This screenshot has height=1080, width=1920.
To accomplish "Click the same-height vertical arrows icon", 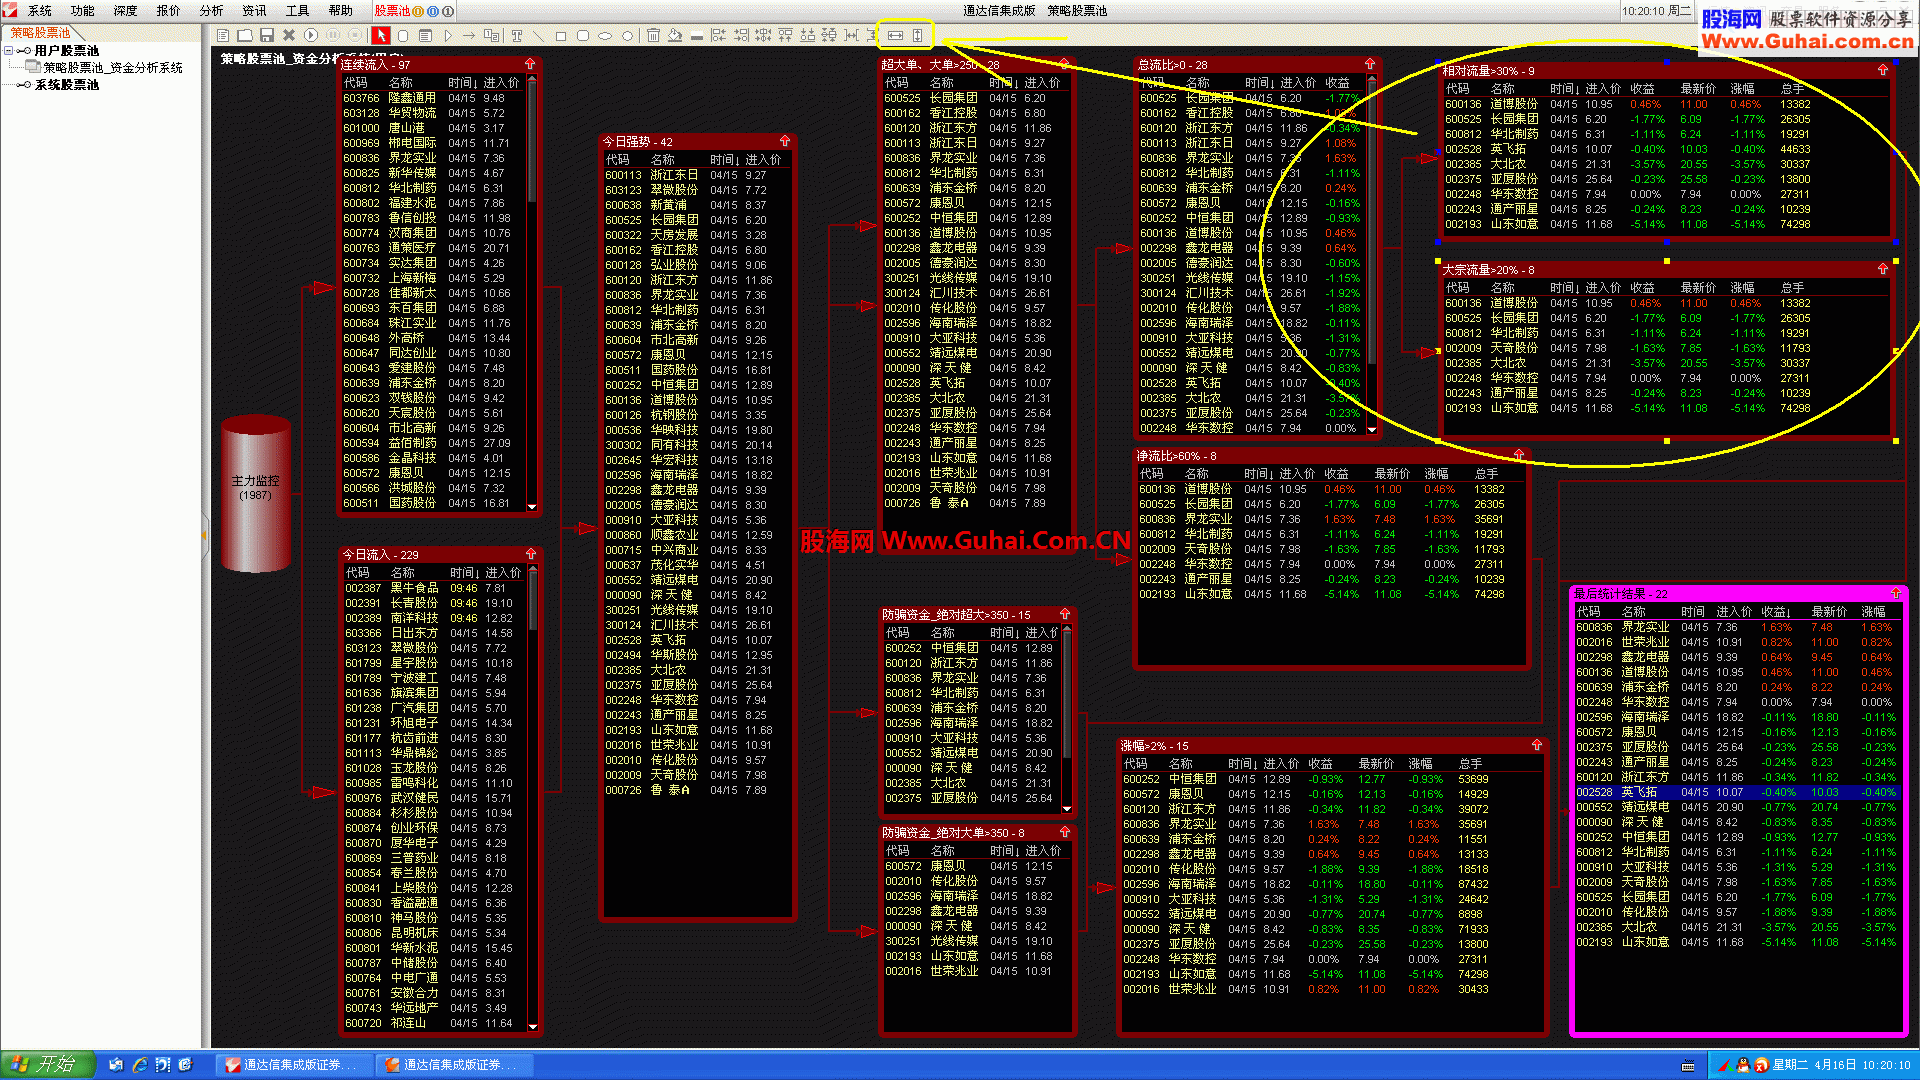I will [917, 35].
